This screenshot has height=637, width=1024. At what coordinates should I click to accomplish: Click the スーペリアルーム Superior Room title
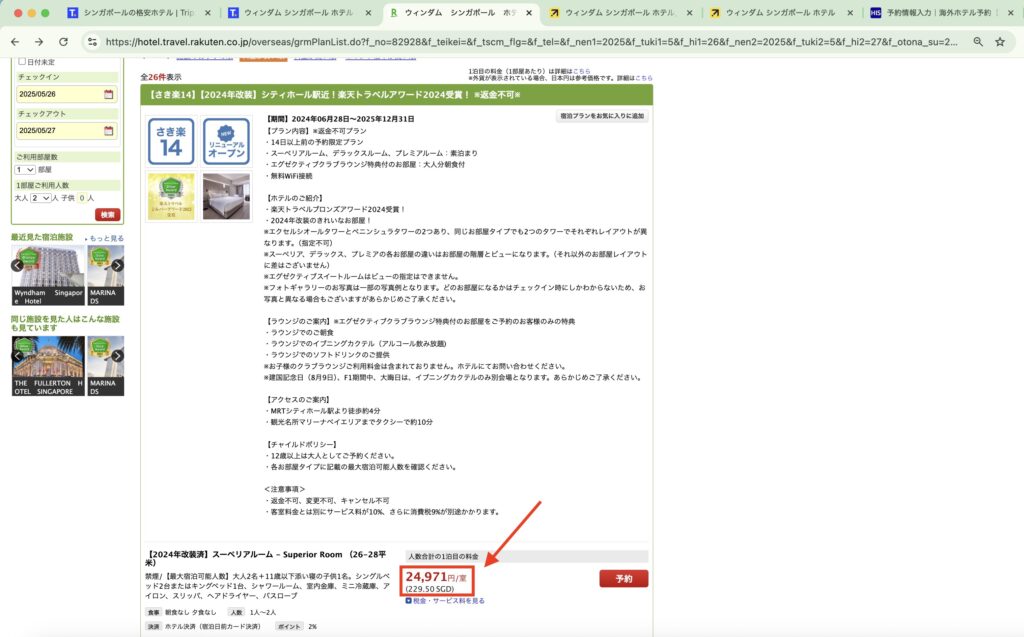(x=267, y=558)
